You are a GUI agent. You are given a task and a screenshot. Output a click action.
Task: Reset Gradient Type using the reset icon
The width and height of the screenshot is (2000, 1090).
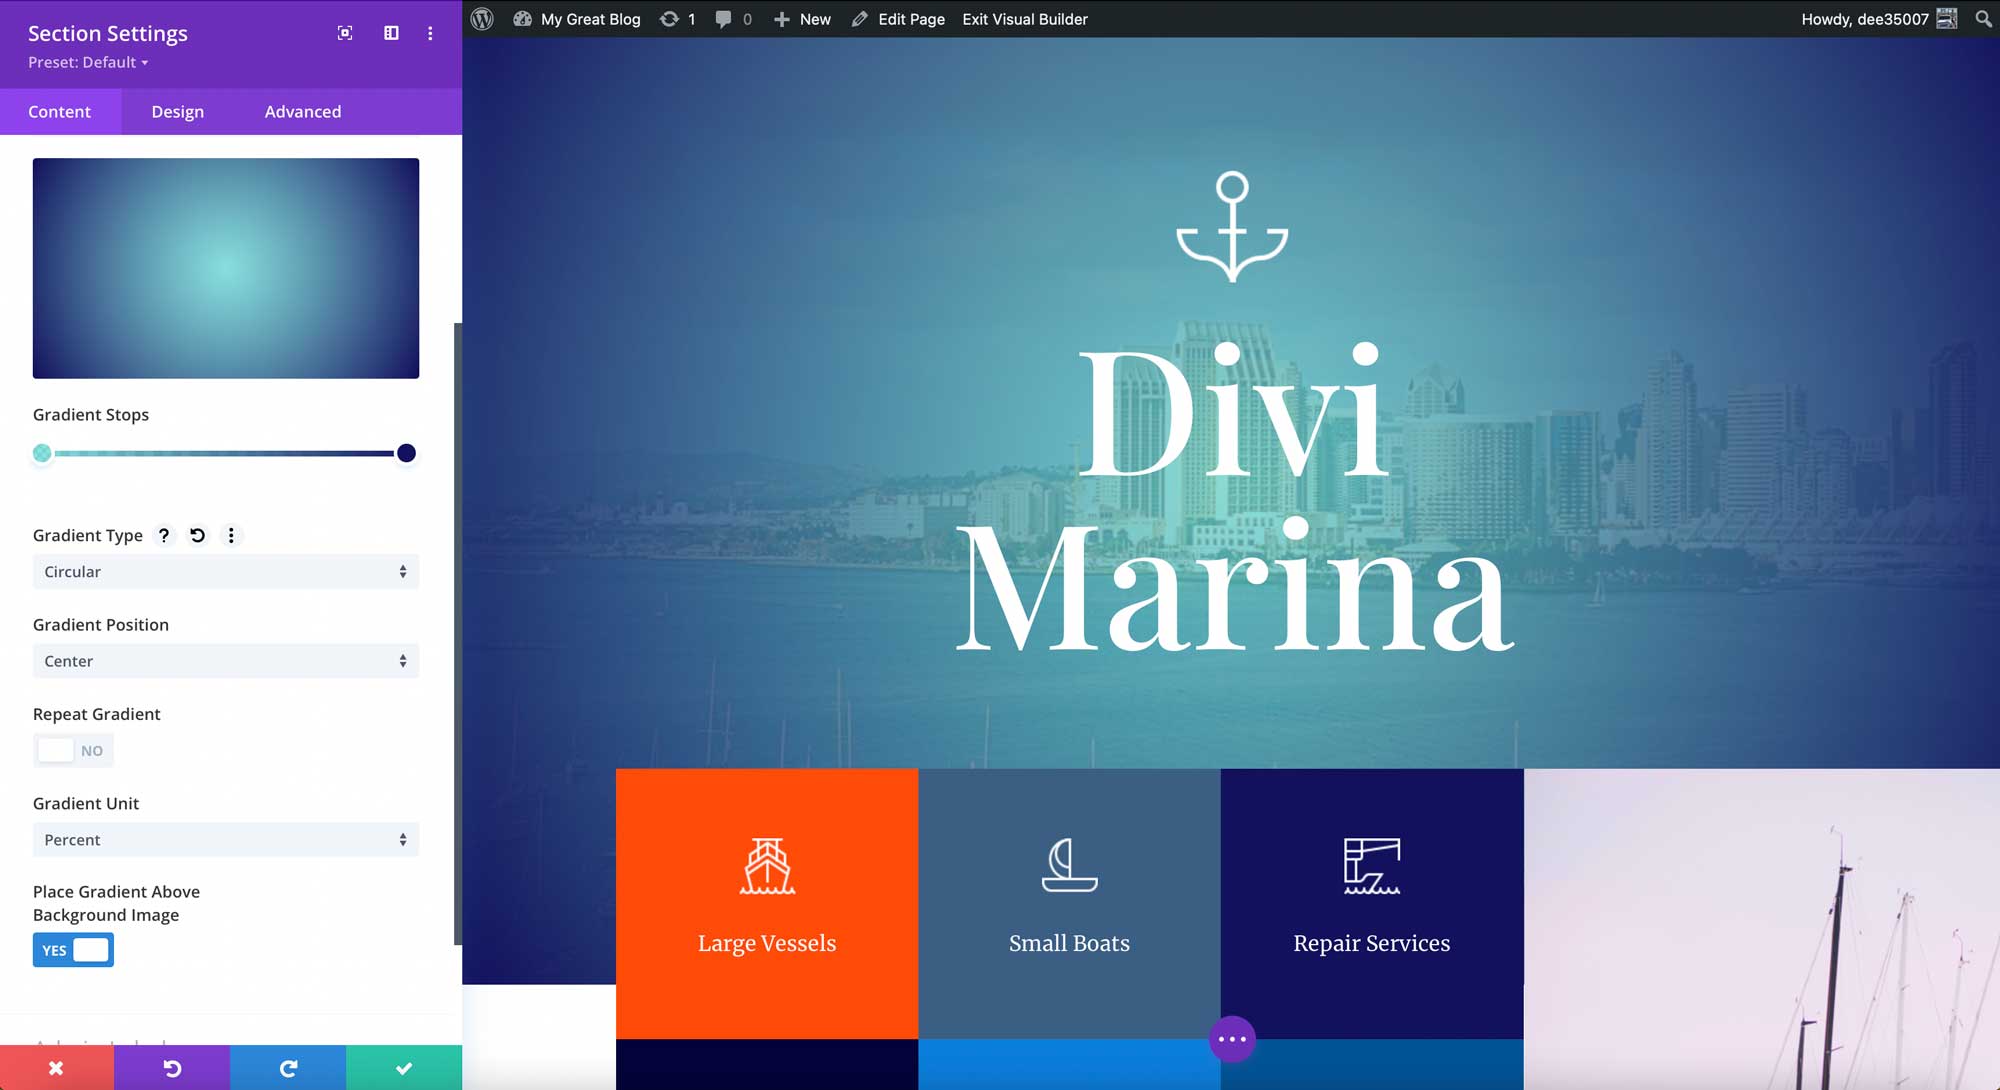(x=197, y=535)
